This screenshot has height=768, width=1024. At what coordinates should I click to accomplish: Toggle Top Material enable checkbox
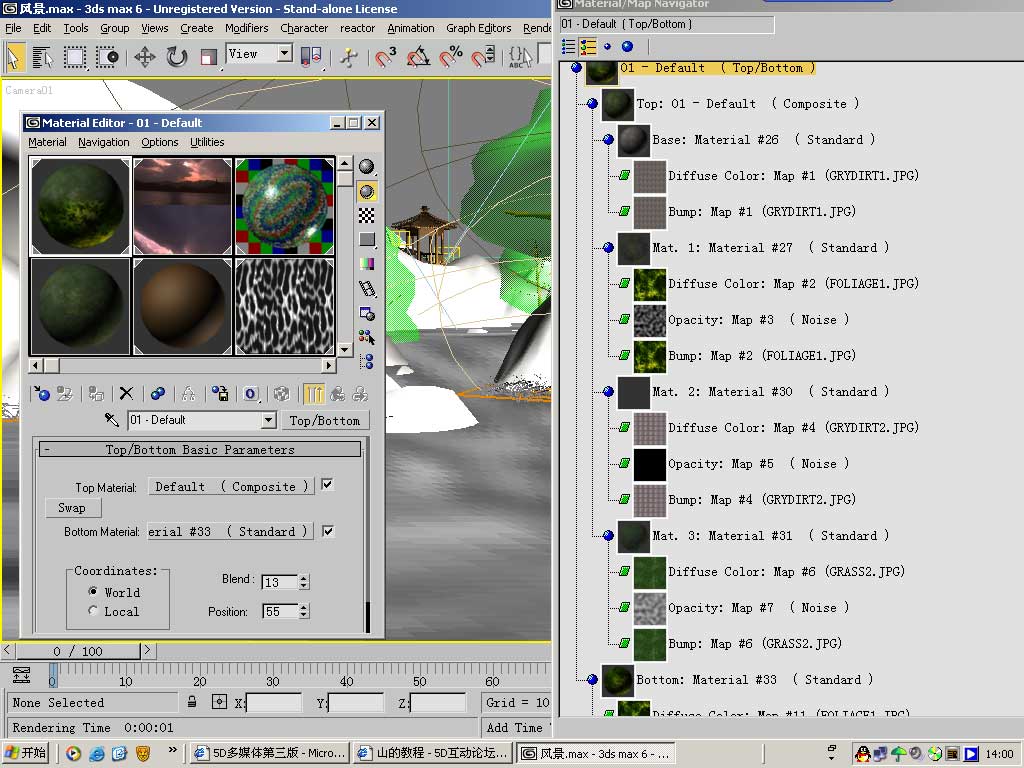pyautogui.click(x=327, y=485)
